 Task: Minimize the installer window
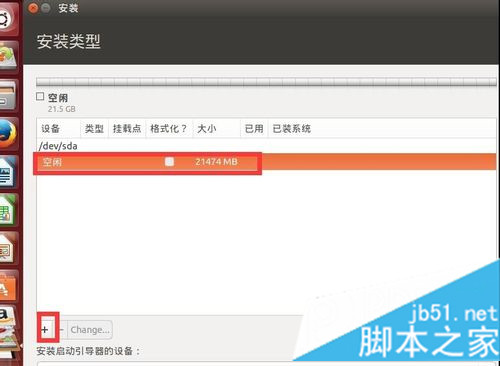click(x=46, y=8)
